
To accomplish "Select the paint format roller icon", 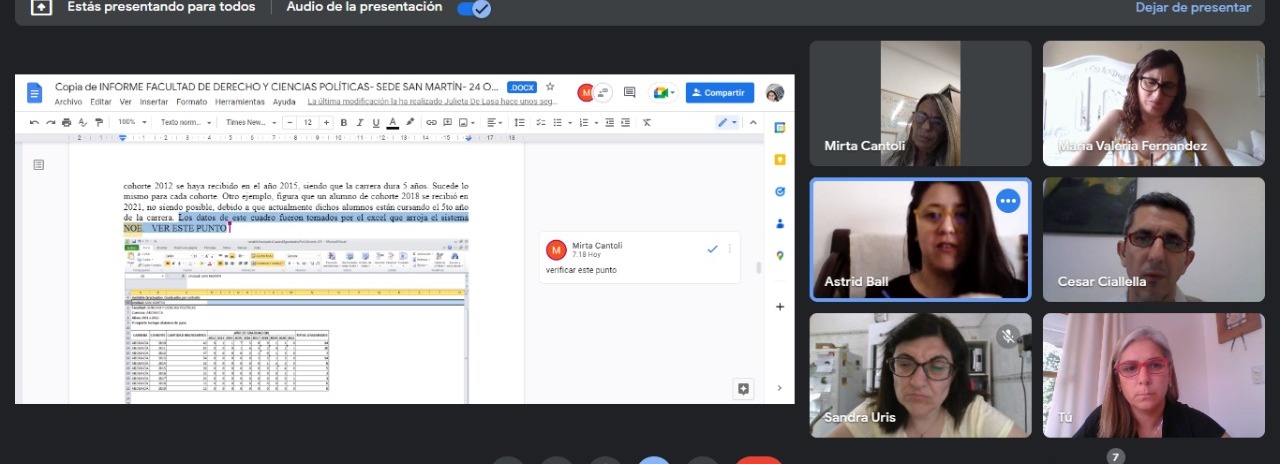I will click(x=98, y=122).
